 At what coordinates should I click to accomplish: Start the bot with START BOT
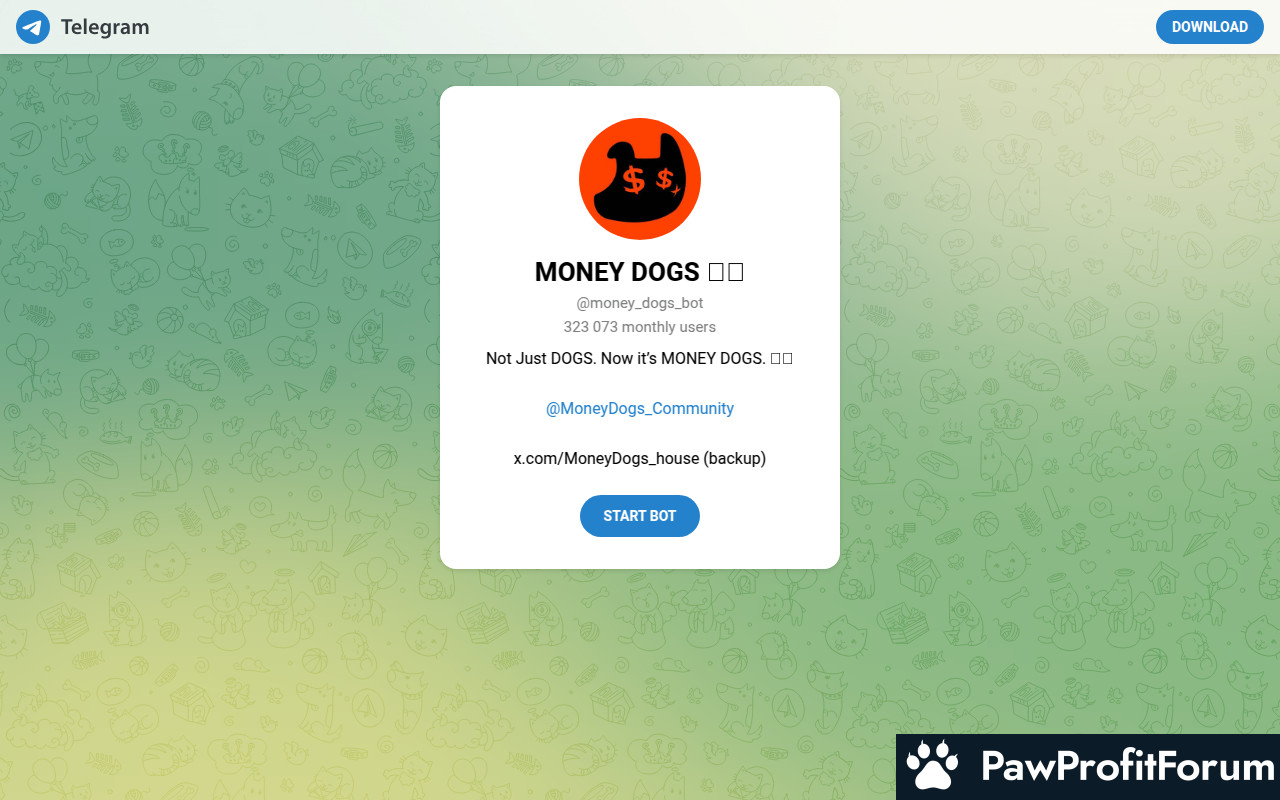pyautogui.click(x=640, y=516)
